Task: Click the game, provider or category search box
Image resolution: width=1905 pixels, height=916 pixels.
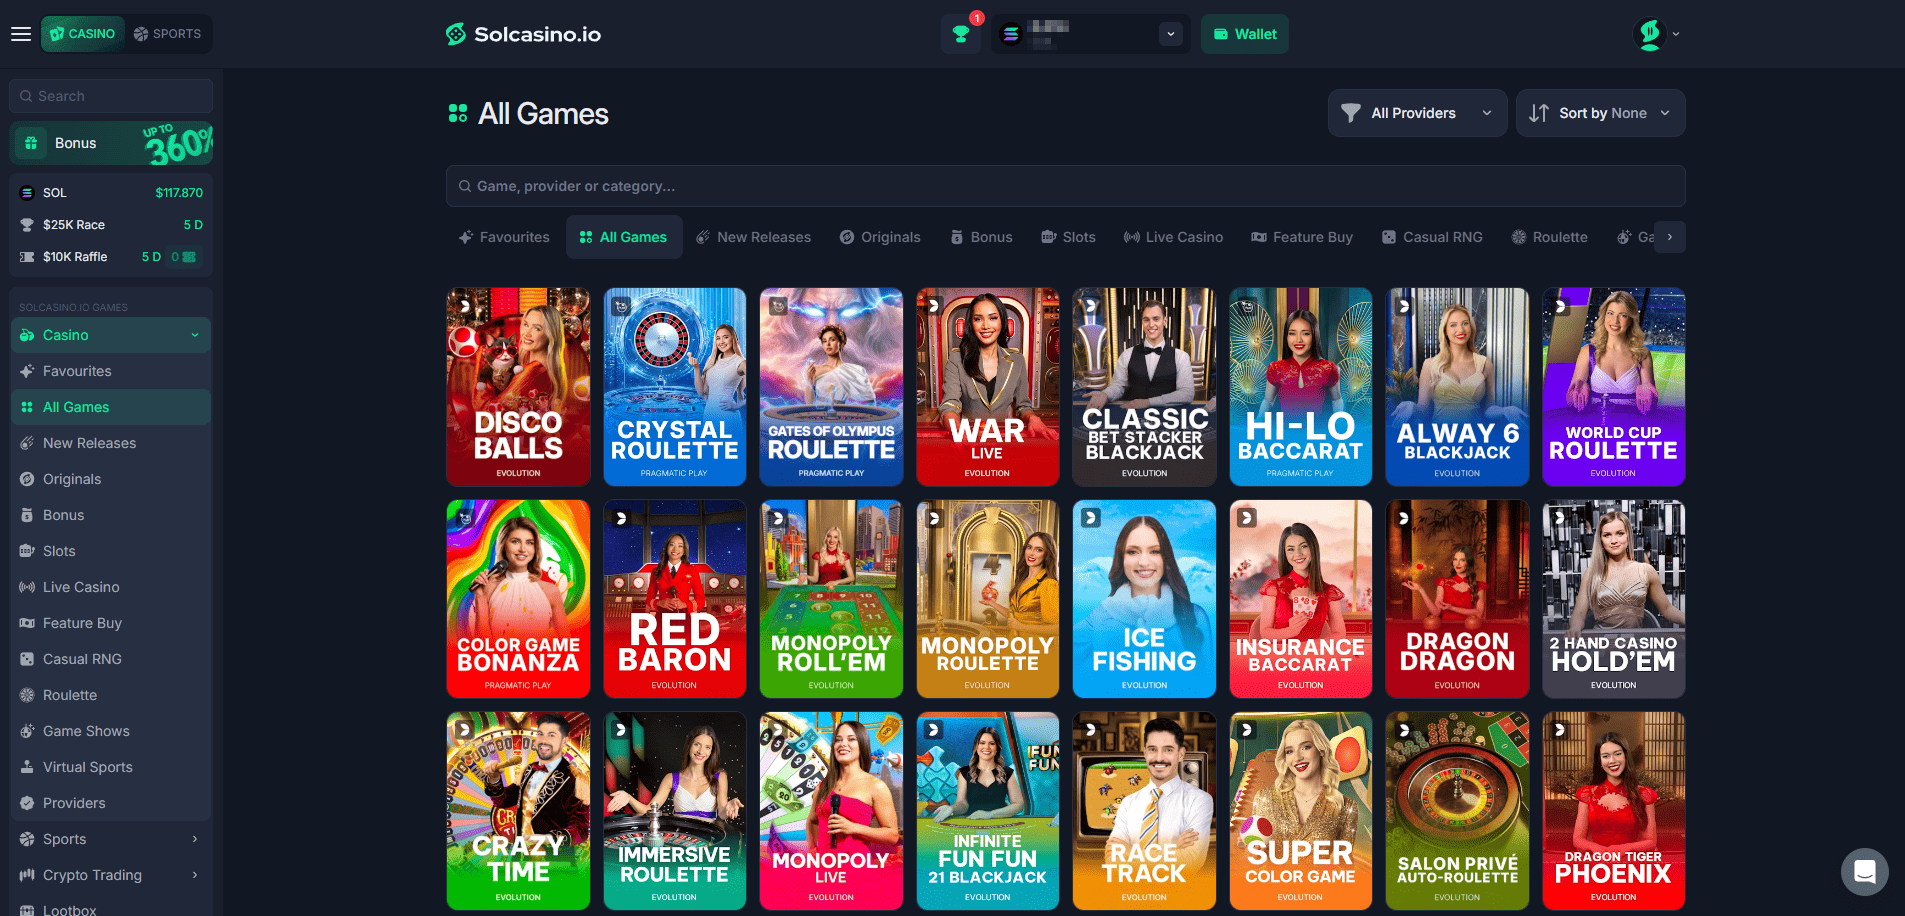Action: [1065, 186]
